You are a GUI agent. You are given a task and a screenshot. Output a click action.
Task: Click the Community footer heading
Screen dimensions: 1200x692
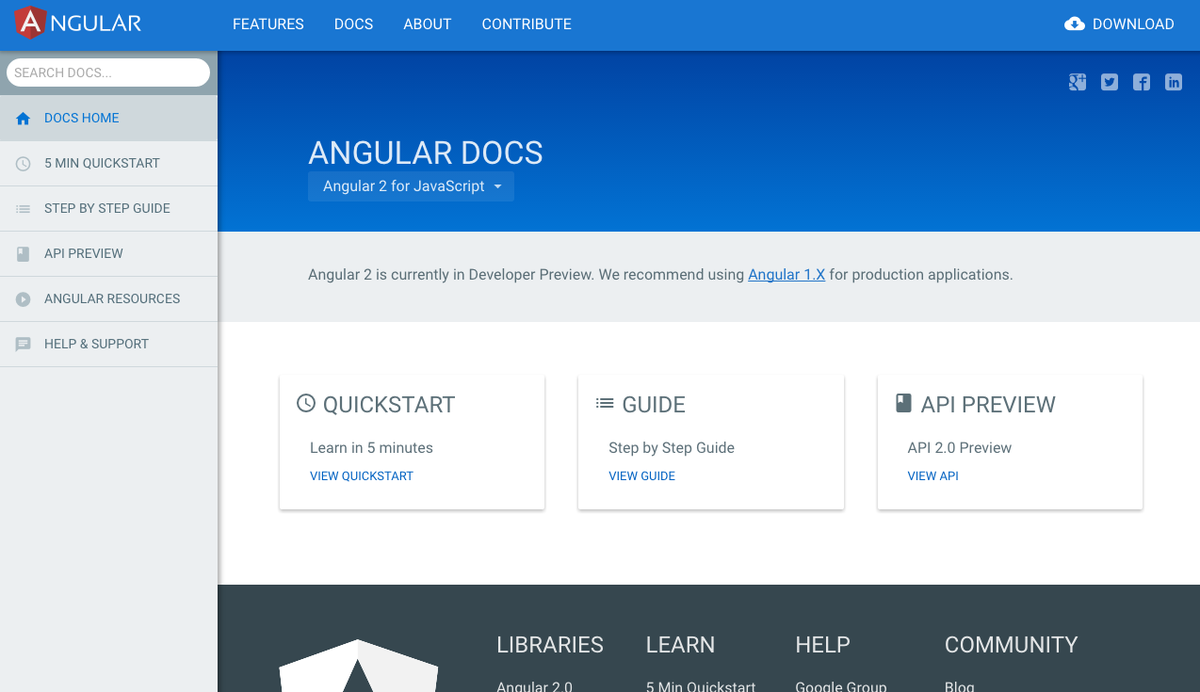click(x=1011, y=645)
